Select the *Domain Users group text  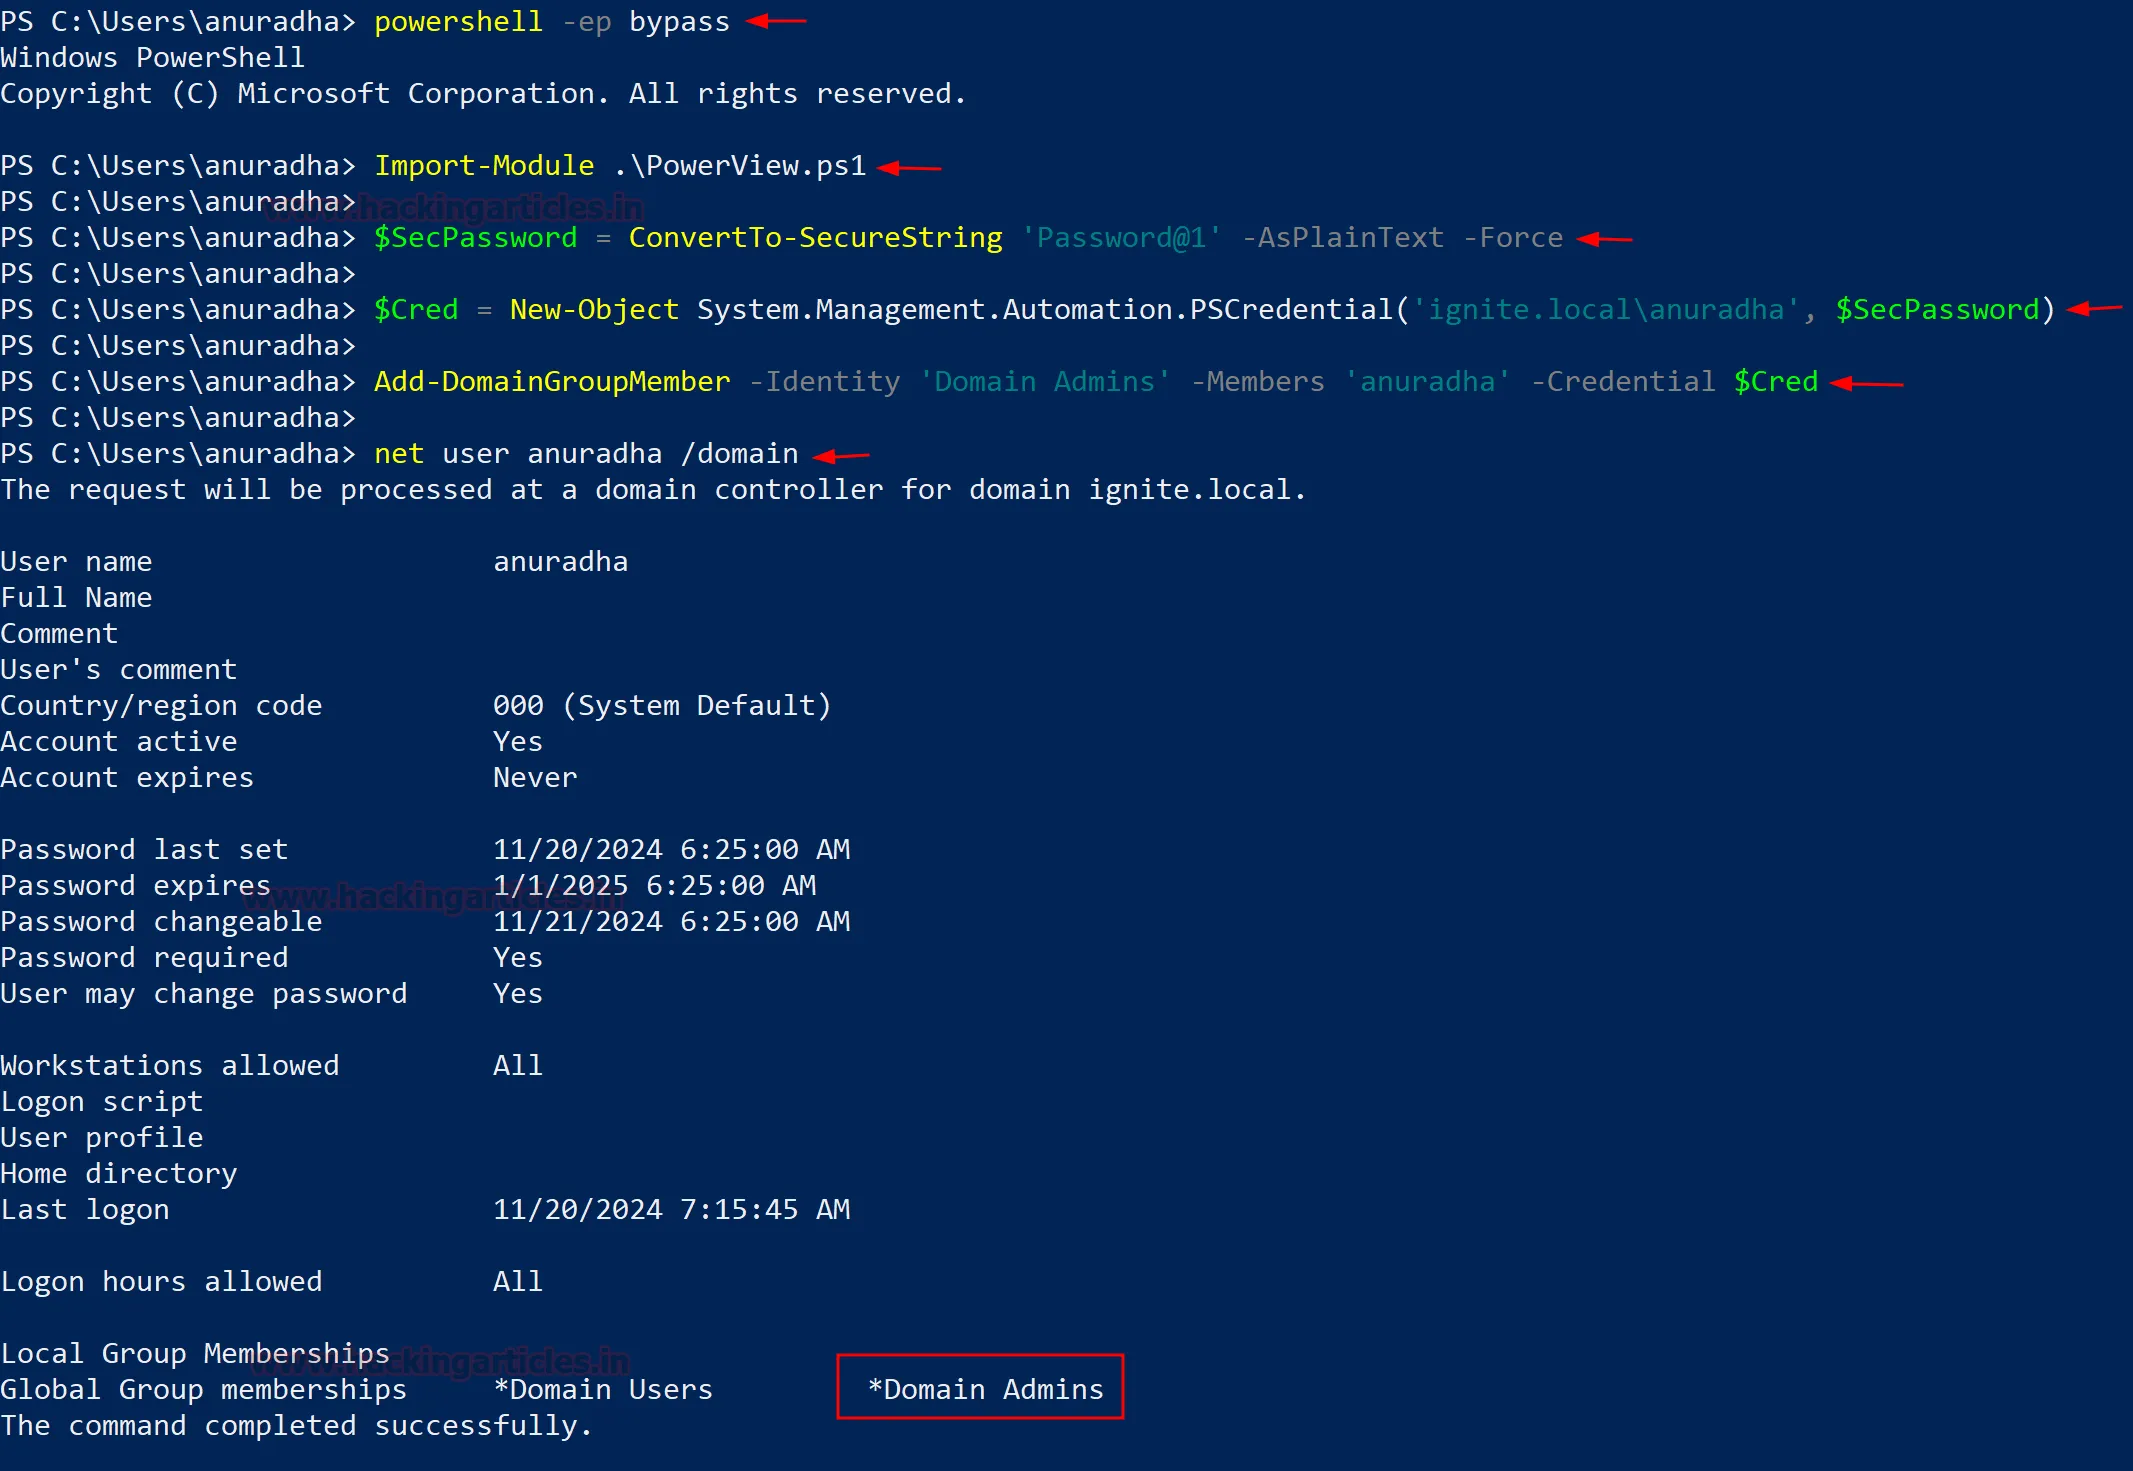click(601, 1388)
